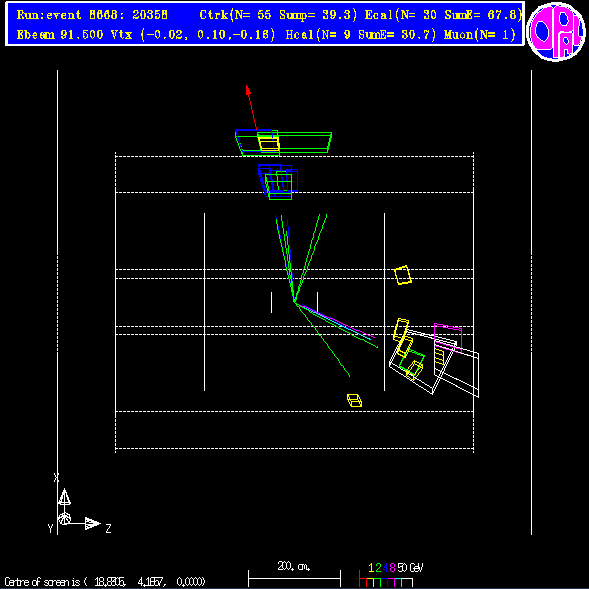Image resolution: width=589 pixels, height=589 pixels.
Task: Select the blue and green HCAL cluster stack
Action: click(x=278, y=182)
